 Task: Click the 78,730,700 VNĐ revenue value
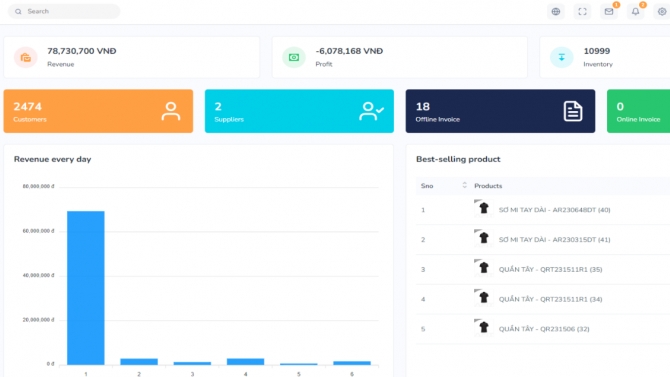point(82,51)
